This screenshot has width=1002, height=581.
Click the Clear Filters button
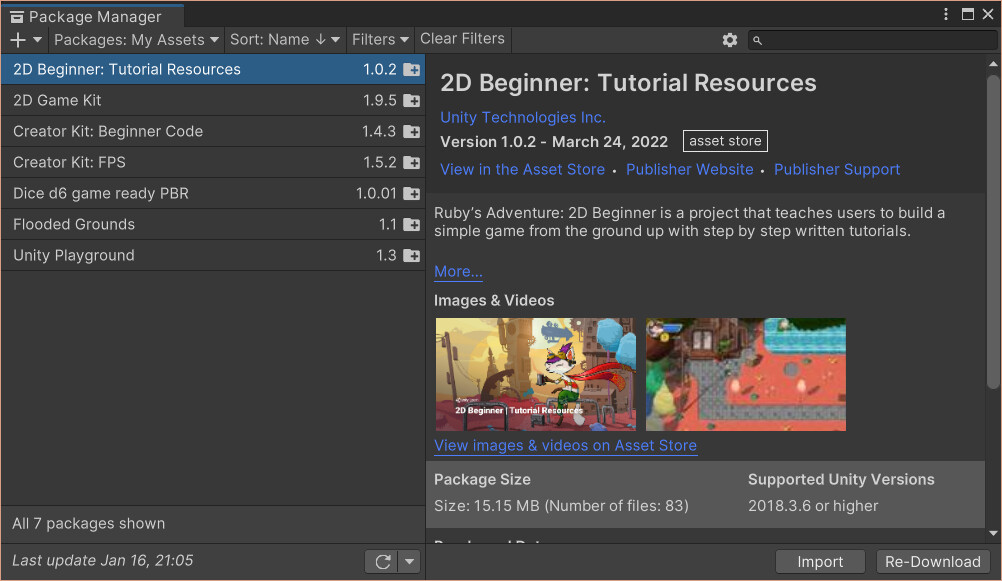tap(462, 39)
